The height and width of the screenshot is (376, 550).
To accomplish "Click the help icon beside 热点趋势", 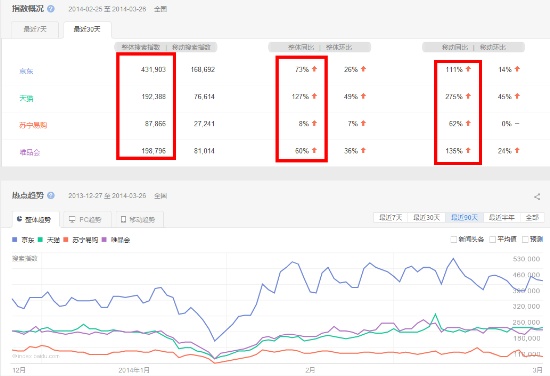I will [x=51, y=196].
